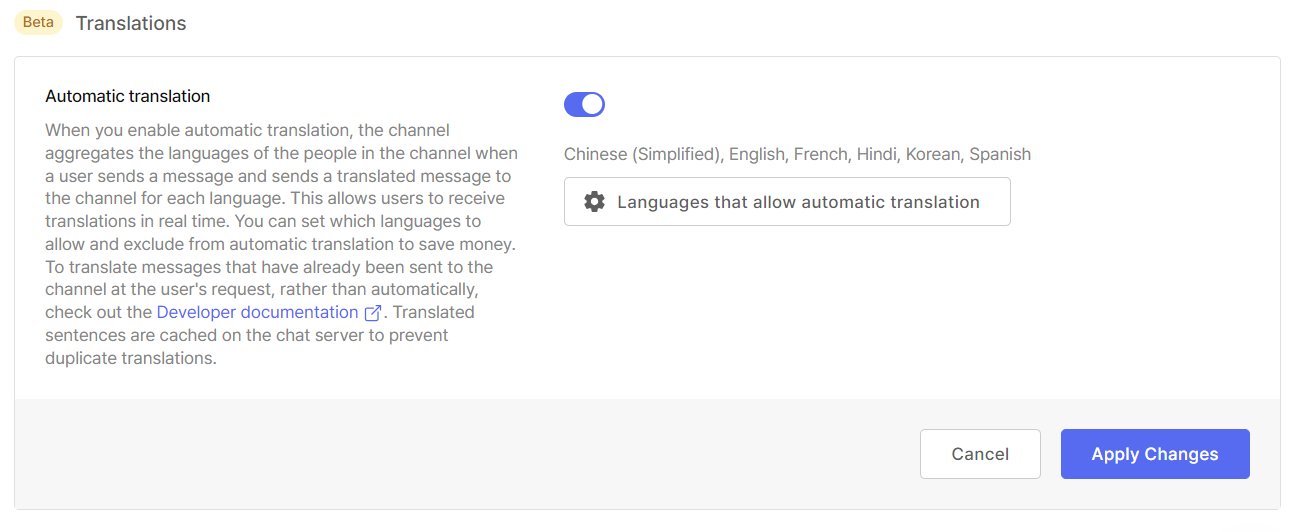Open the Developer documentation link
Viewport: 1301px width, 532px height.
click(258, 312)
